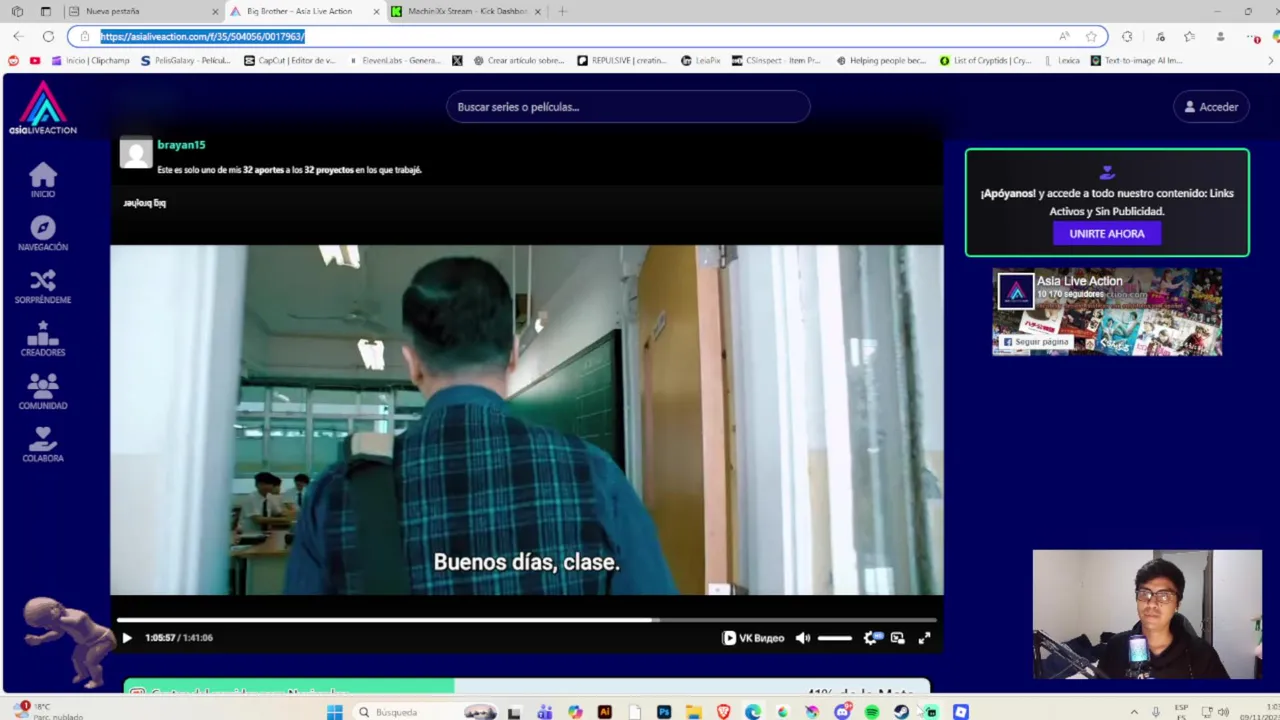This screenshot has height=720, width=1280.
Task: Open Asia Live Action Facebook page banner
Action: click(x=1107, y=312)
